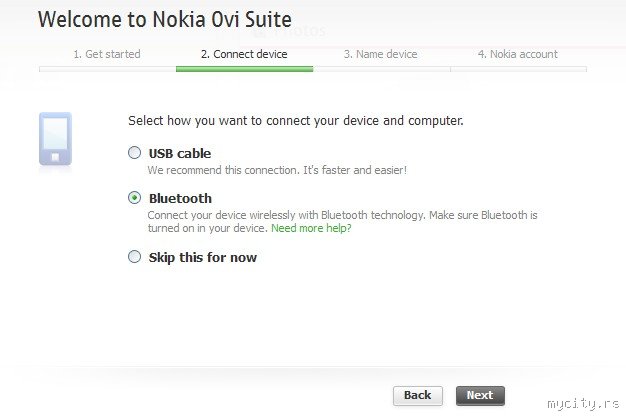The height and width of the screenshot is (417, 626).
Task: Click the green progress bar under Connect device
Action: (x=244, y=69)
